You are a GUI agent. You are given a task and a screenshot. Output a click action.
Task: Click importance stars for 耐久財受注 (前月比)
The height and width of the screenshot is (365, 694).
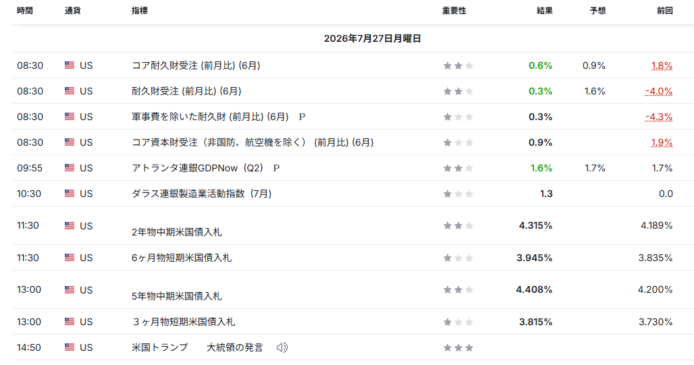(x=458, y=91)
